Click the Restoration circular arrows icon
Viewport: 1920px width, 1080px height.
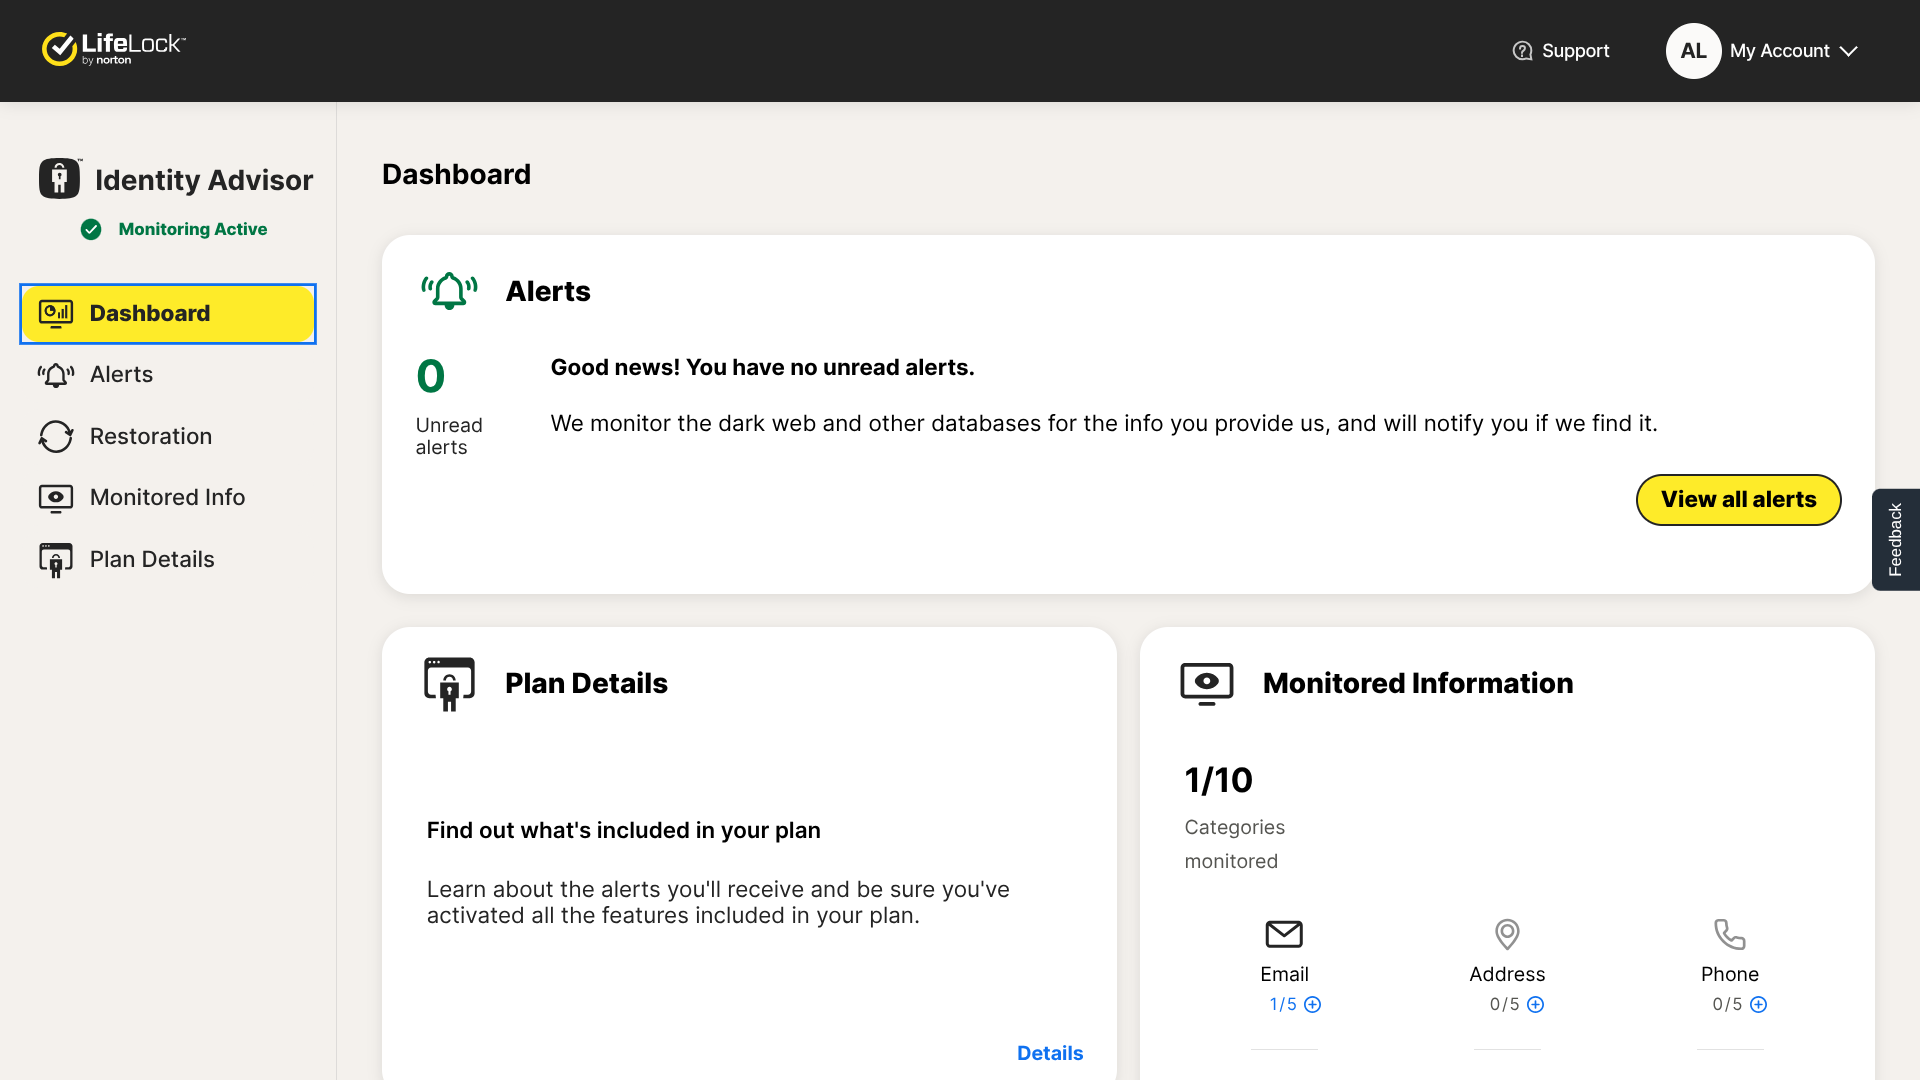[56, 437]
